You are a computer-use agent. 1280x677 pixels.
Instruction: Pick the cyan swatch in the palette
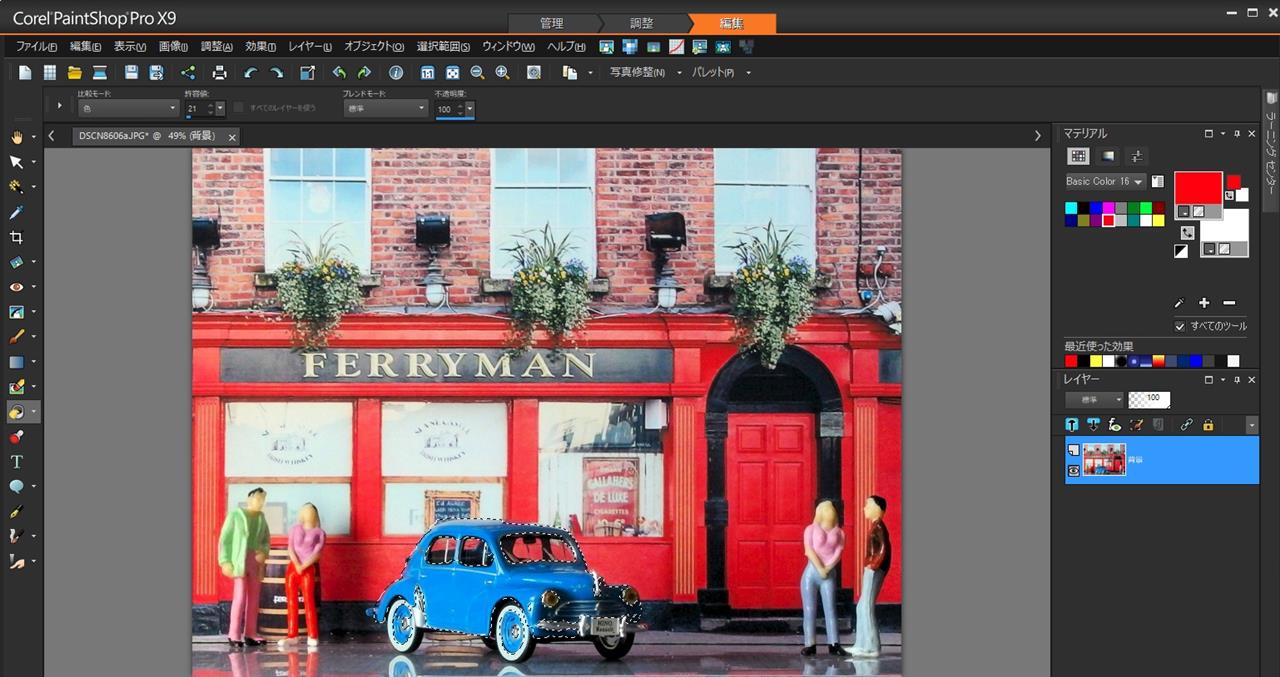tap(1071, 208)
